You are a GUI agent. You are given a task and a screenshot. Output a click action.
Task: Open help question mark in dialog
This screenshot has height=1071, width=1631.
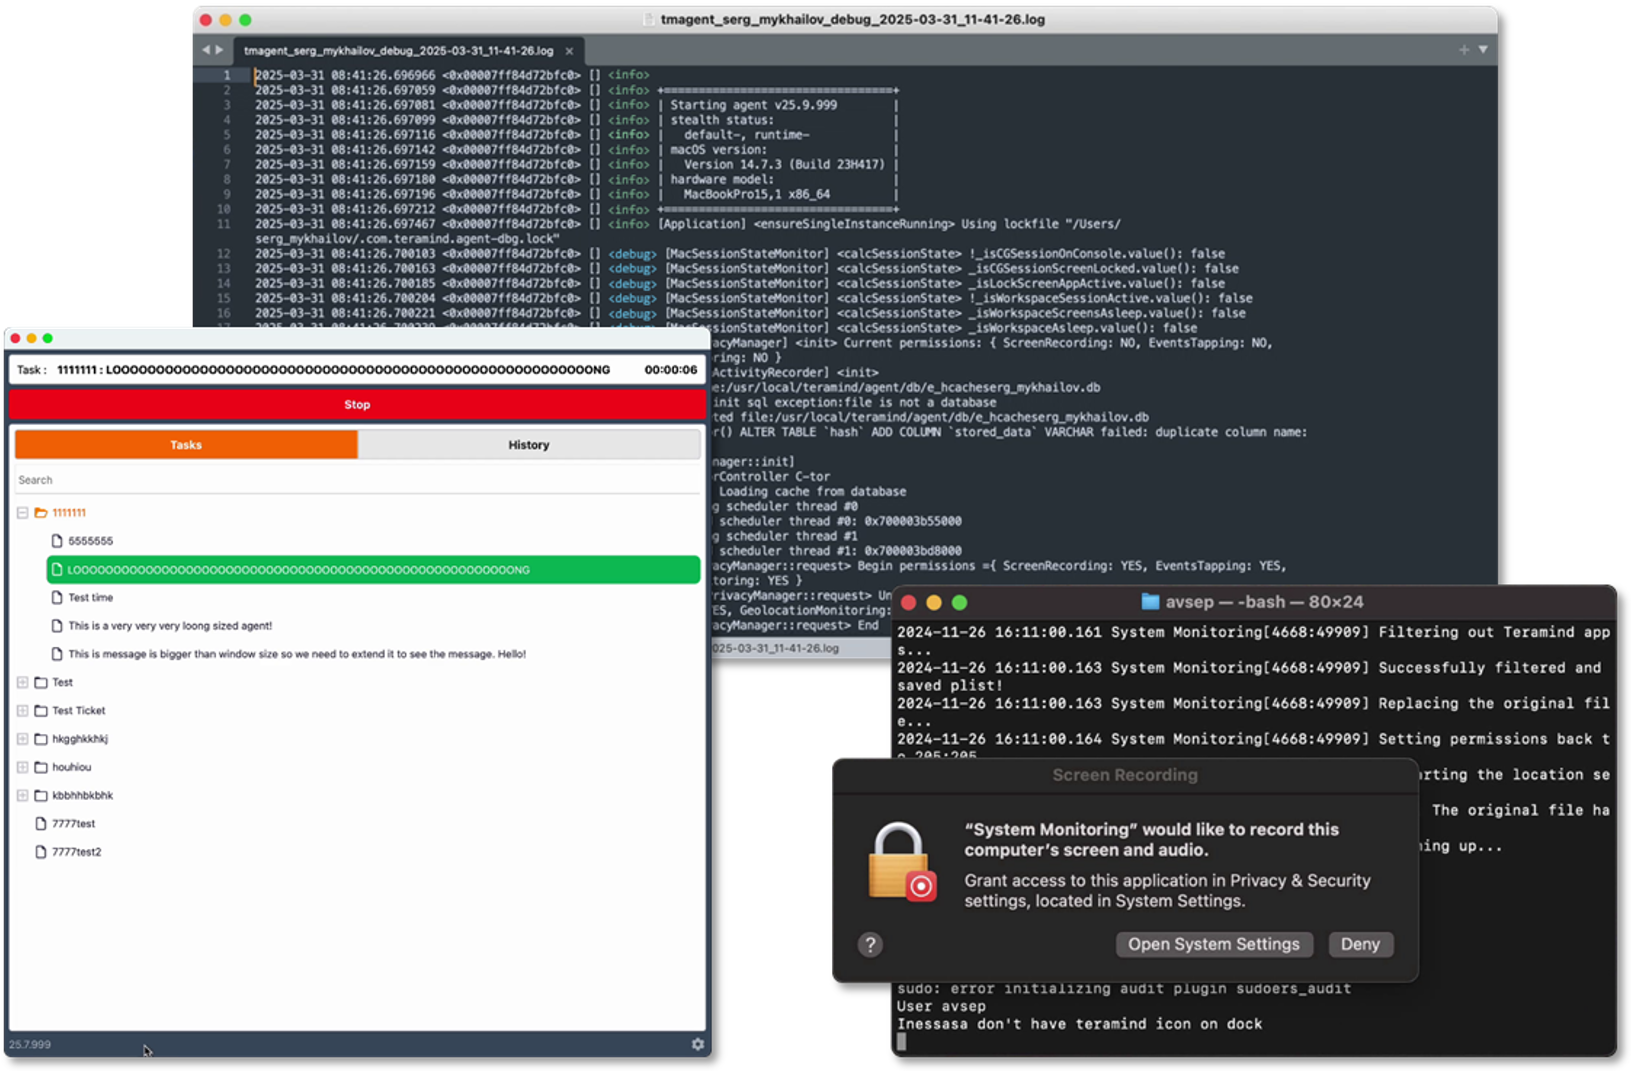(870, 945)
